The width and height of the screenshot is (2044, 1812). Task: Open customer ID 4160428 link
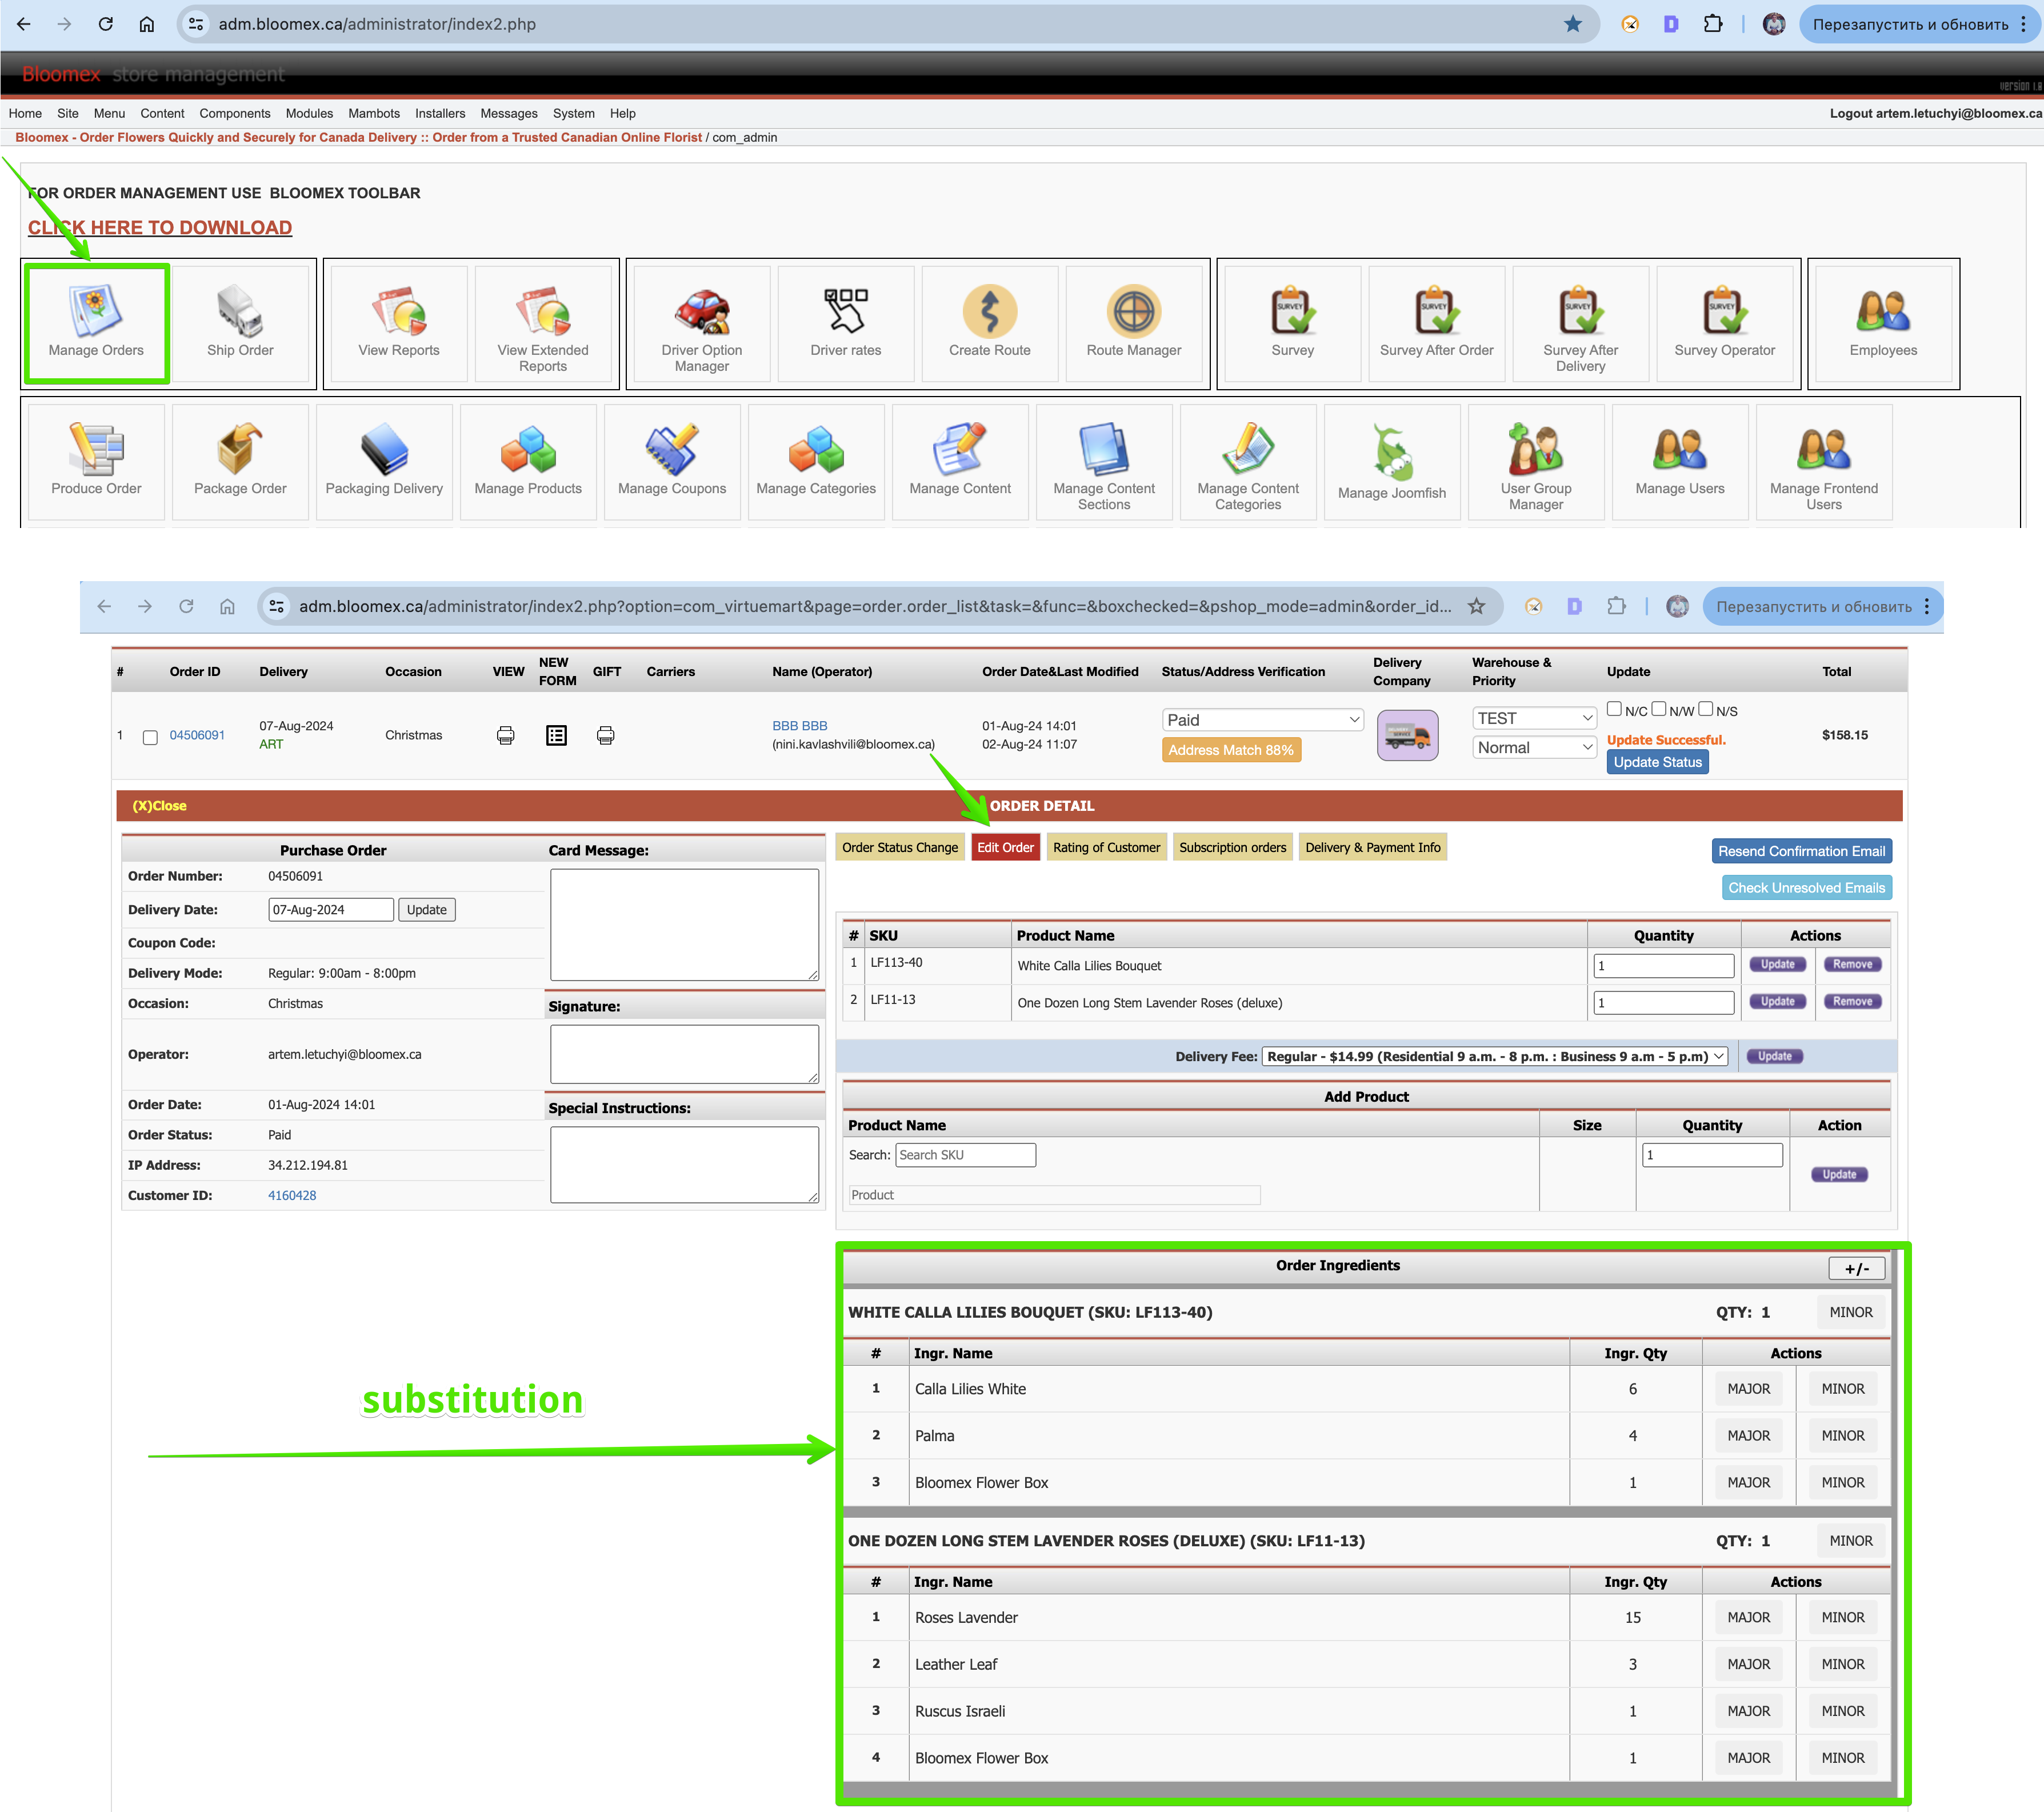[292, 1196]
